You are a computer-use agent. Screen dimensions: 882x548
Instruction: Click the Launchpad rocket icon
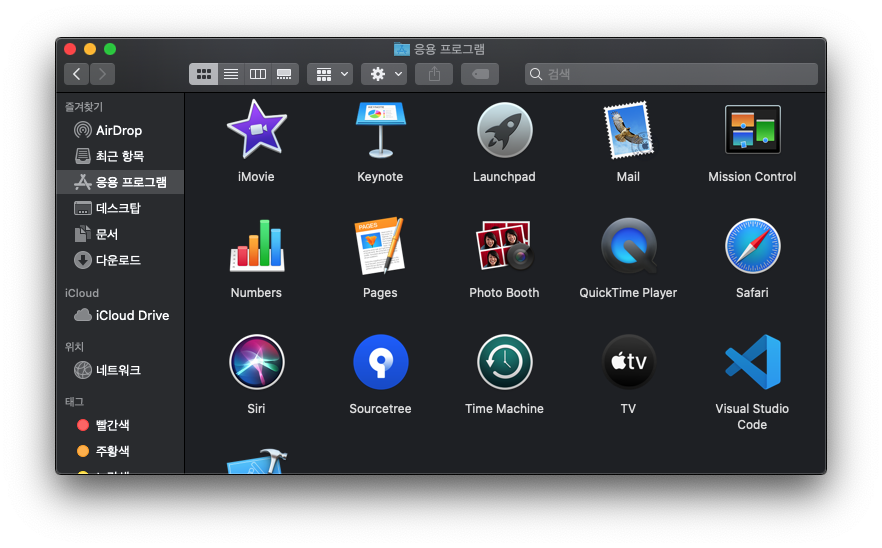point(505,130)
